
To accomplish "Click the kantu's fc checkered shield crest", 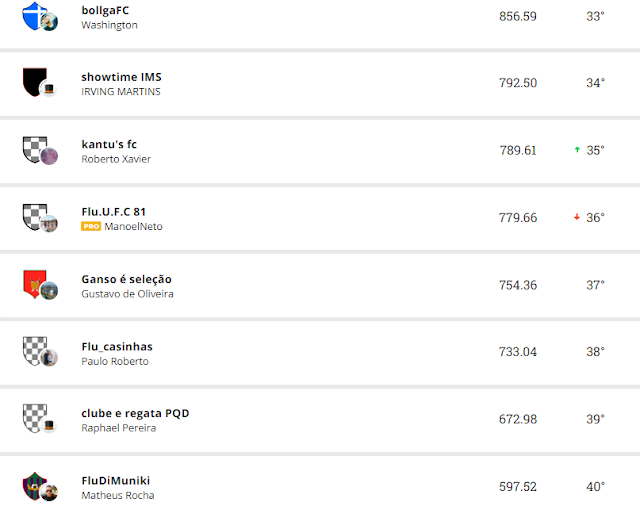I will [x=35, y=148].
